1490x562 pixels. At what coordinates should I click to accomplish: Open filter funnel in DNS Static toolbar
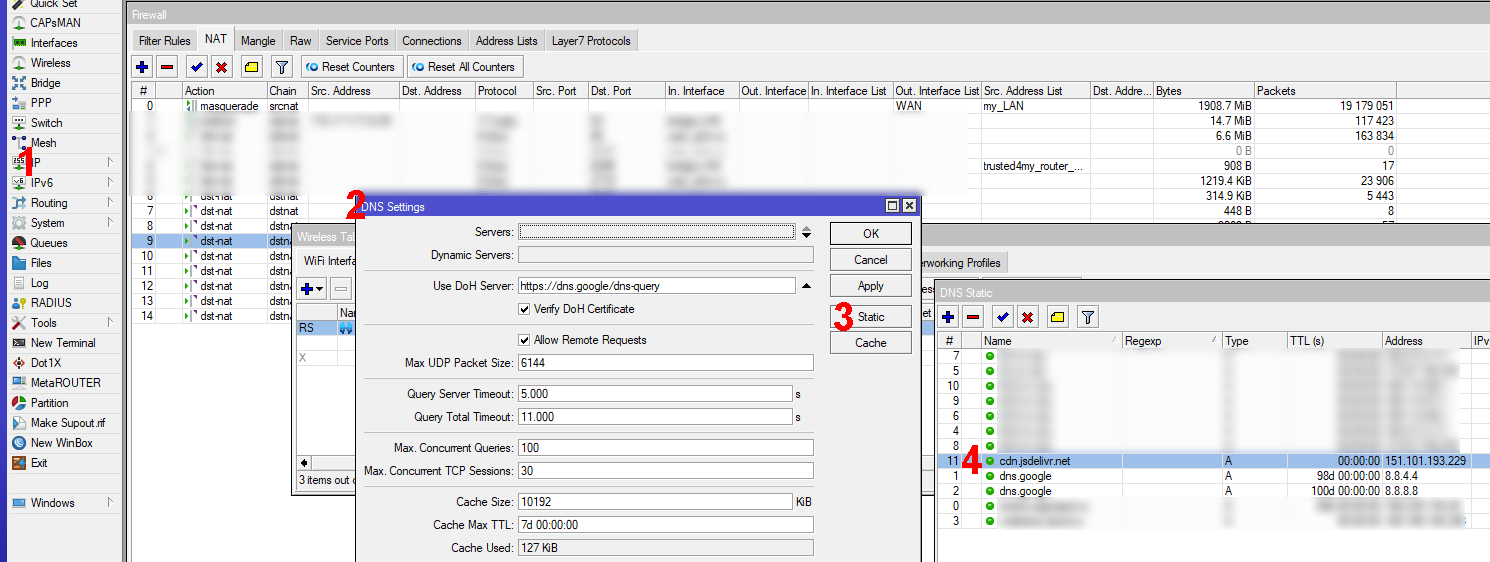[x=1089, y=317]
